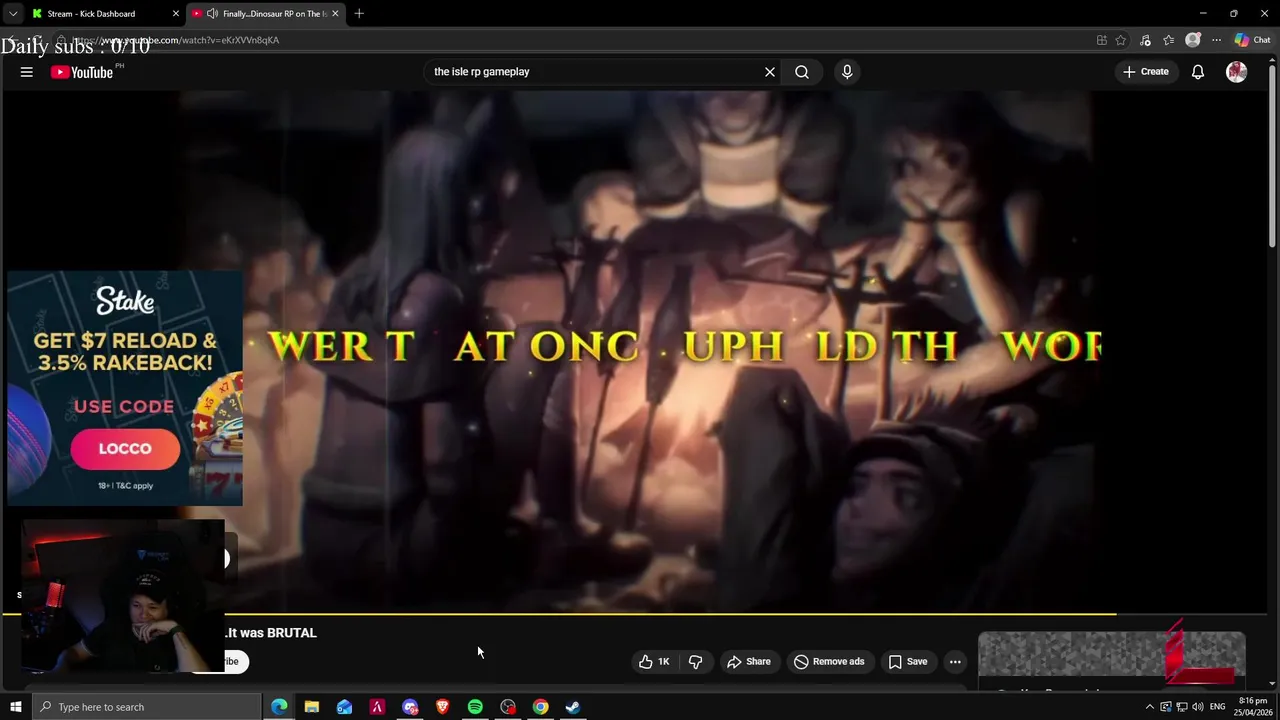Image resolution: width=1280 pixels, height=720 pixels.
Task: Open the browser favorites list icon
Action: point(1168,40)
